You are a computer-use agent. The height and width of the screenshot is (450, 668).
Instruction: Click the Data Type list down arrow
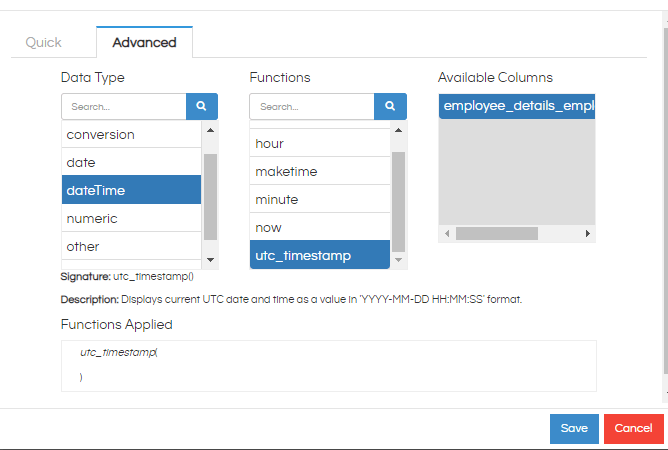click(x=210, y=260)
